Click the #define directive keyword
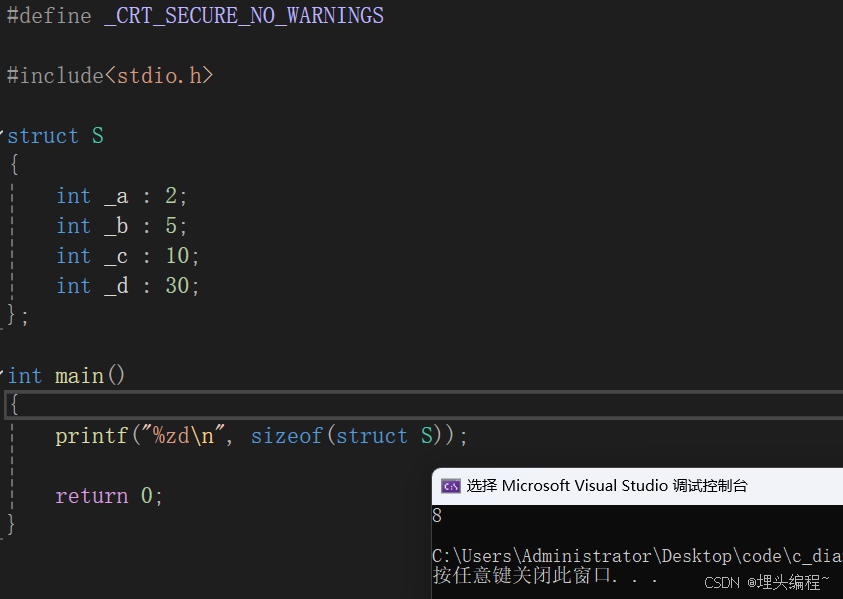Screen dimensions: 843x599 tap(49, 16)
